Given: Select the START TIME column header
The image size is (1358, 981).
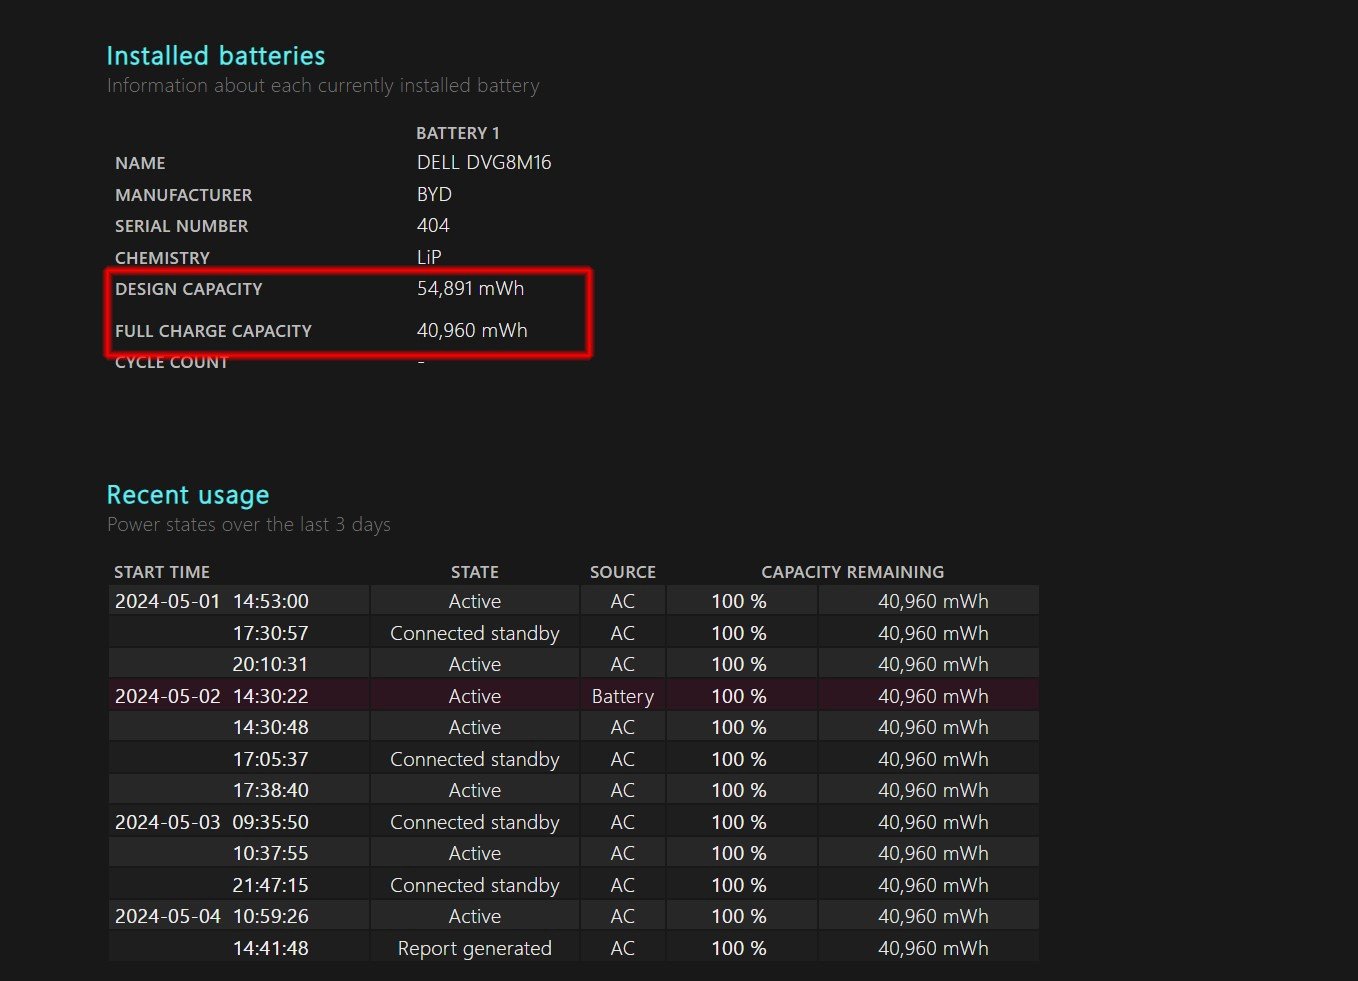Looking at the screenshot, I should [162, 572].
